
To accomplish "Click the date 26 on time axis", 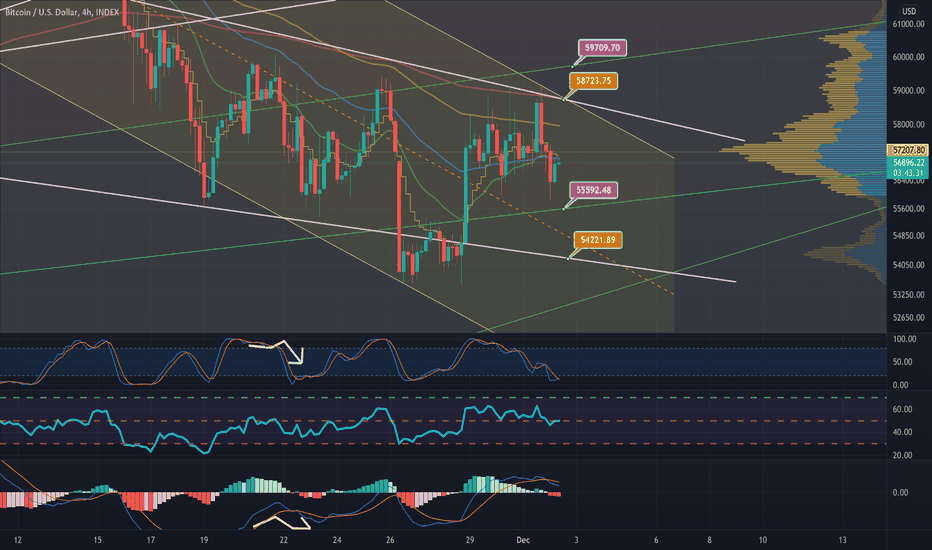I will pyautogui.click(x=390, y=540).
